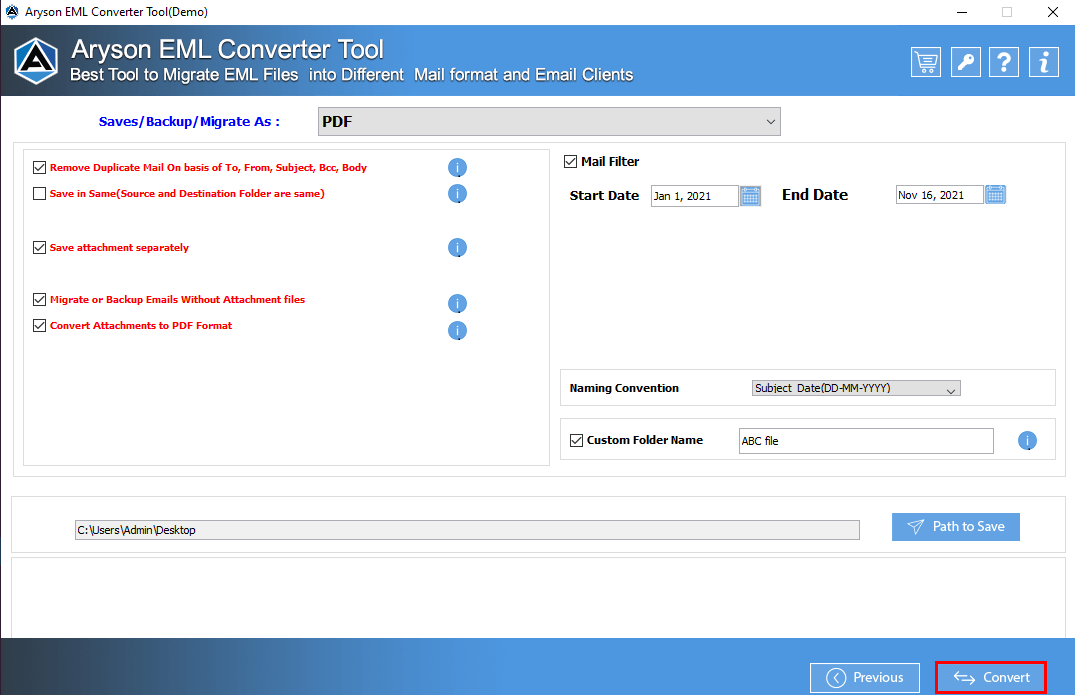Toggle the Mail Filter checkbox
The height and width of the screenshot is (695, 1075).
click(x=570, y=162)
